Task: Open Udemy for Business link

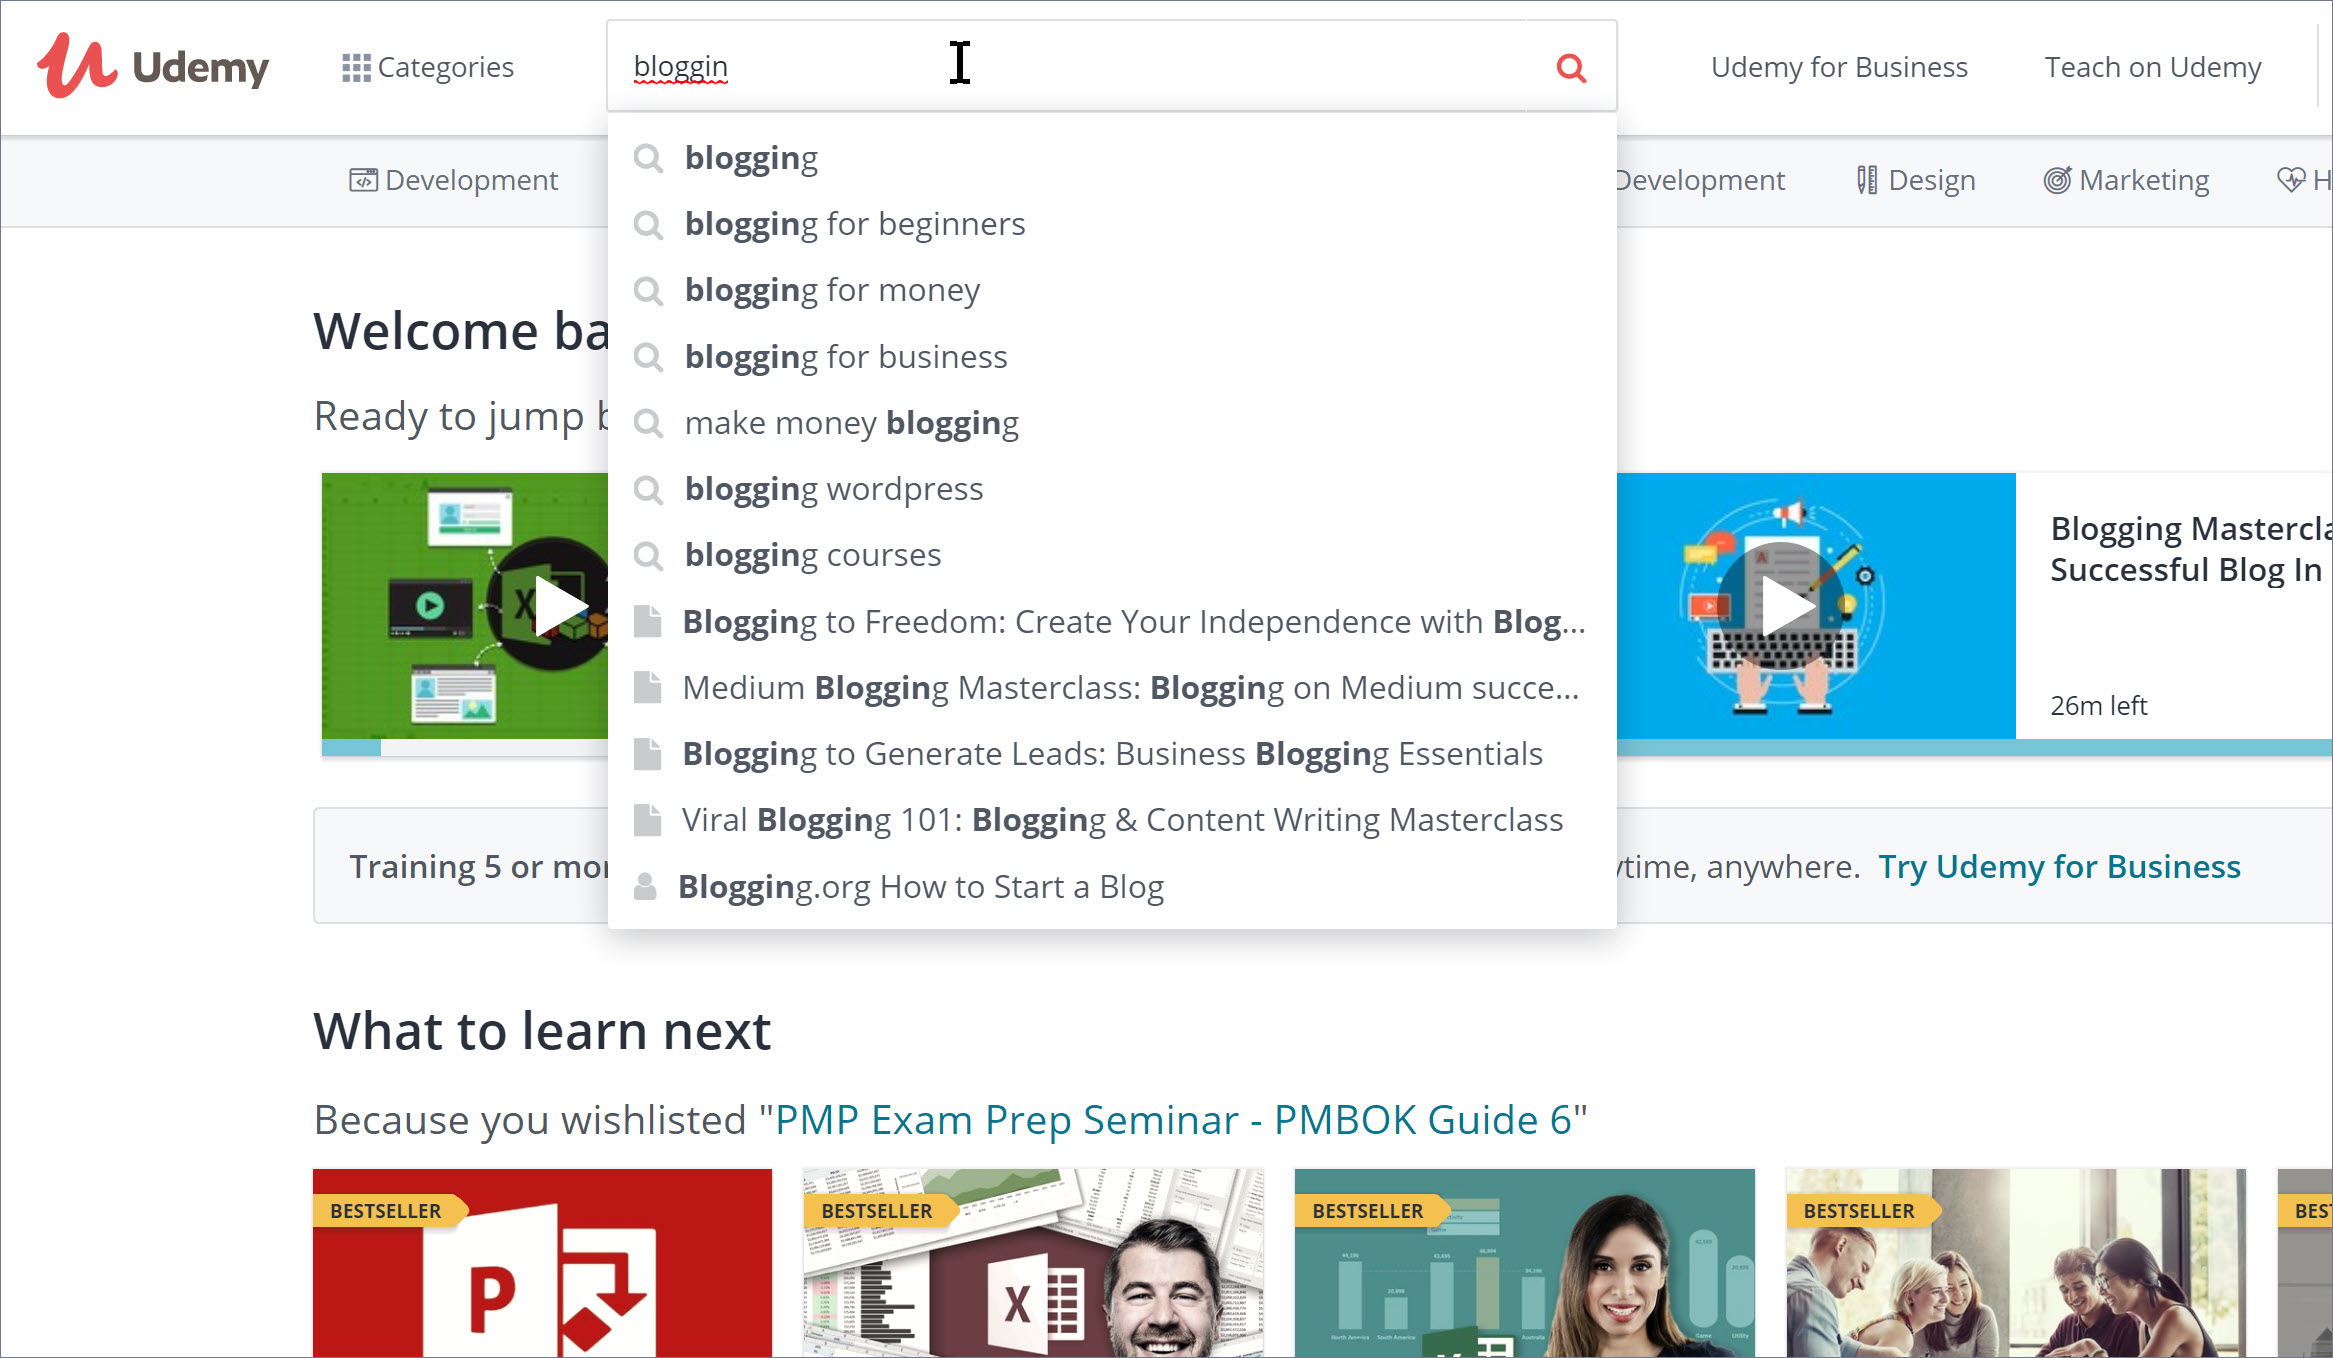Action: 1839,67
